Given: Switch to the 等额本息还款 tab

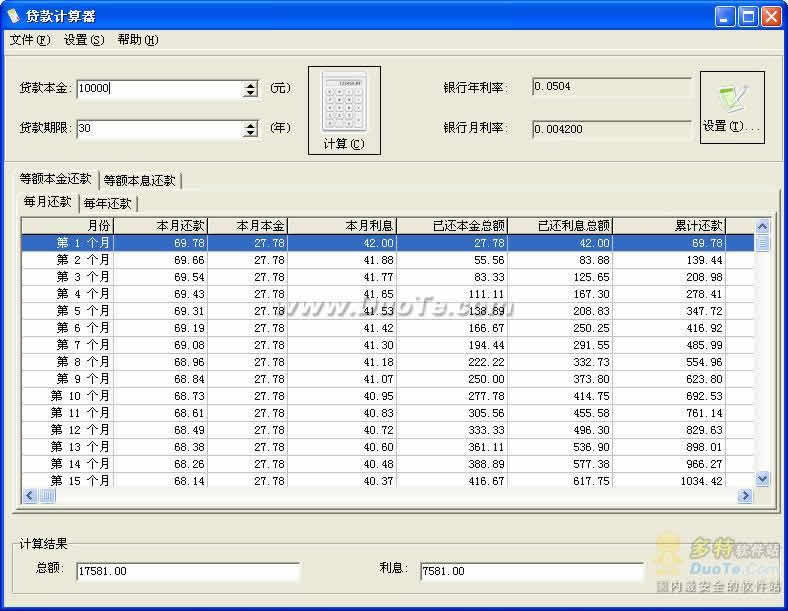Looking at the screenshot, I should (140, 181).
